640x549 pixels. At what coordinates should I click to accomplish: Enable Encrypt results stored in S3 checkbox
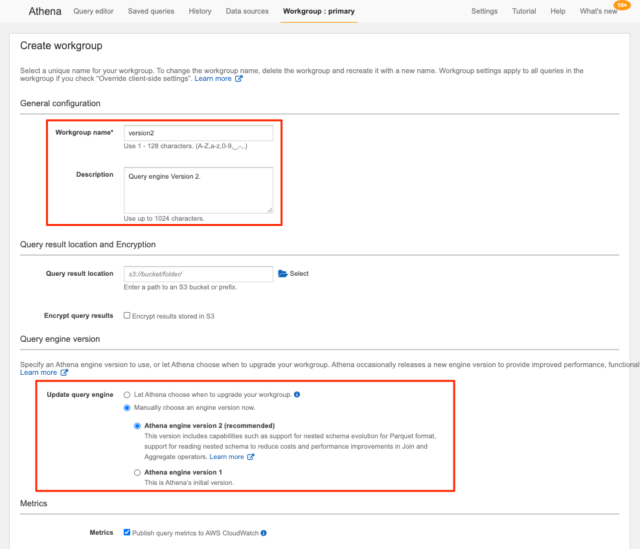coord(127,316)
